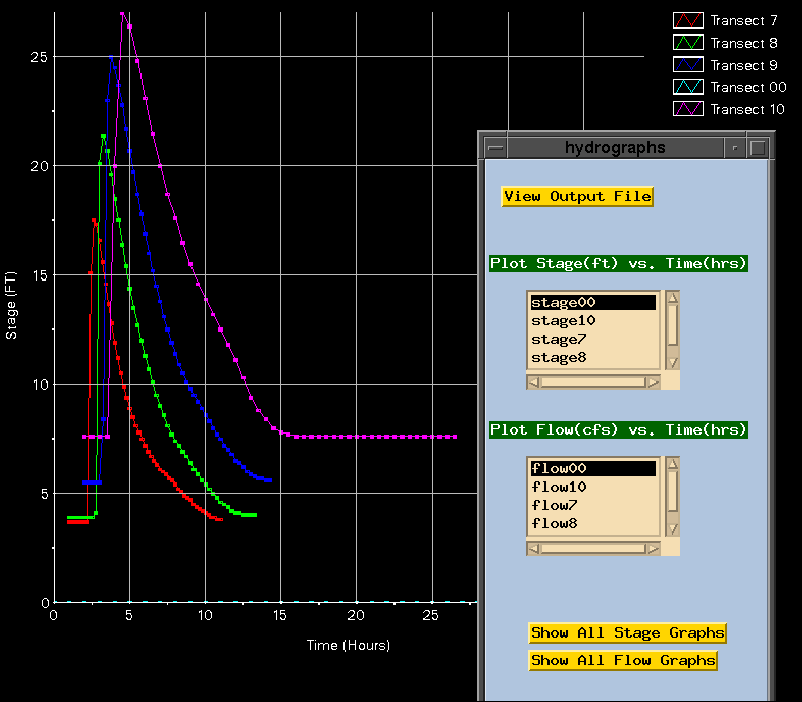Click the Plot Flow(cfs) vs. Time(hrs) heading
Viewport: 802px width, 702px height.
(618, 430)
